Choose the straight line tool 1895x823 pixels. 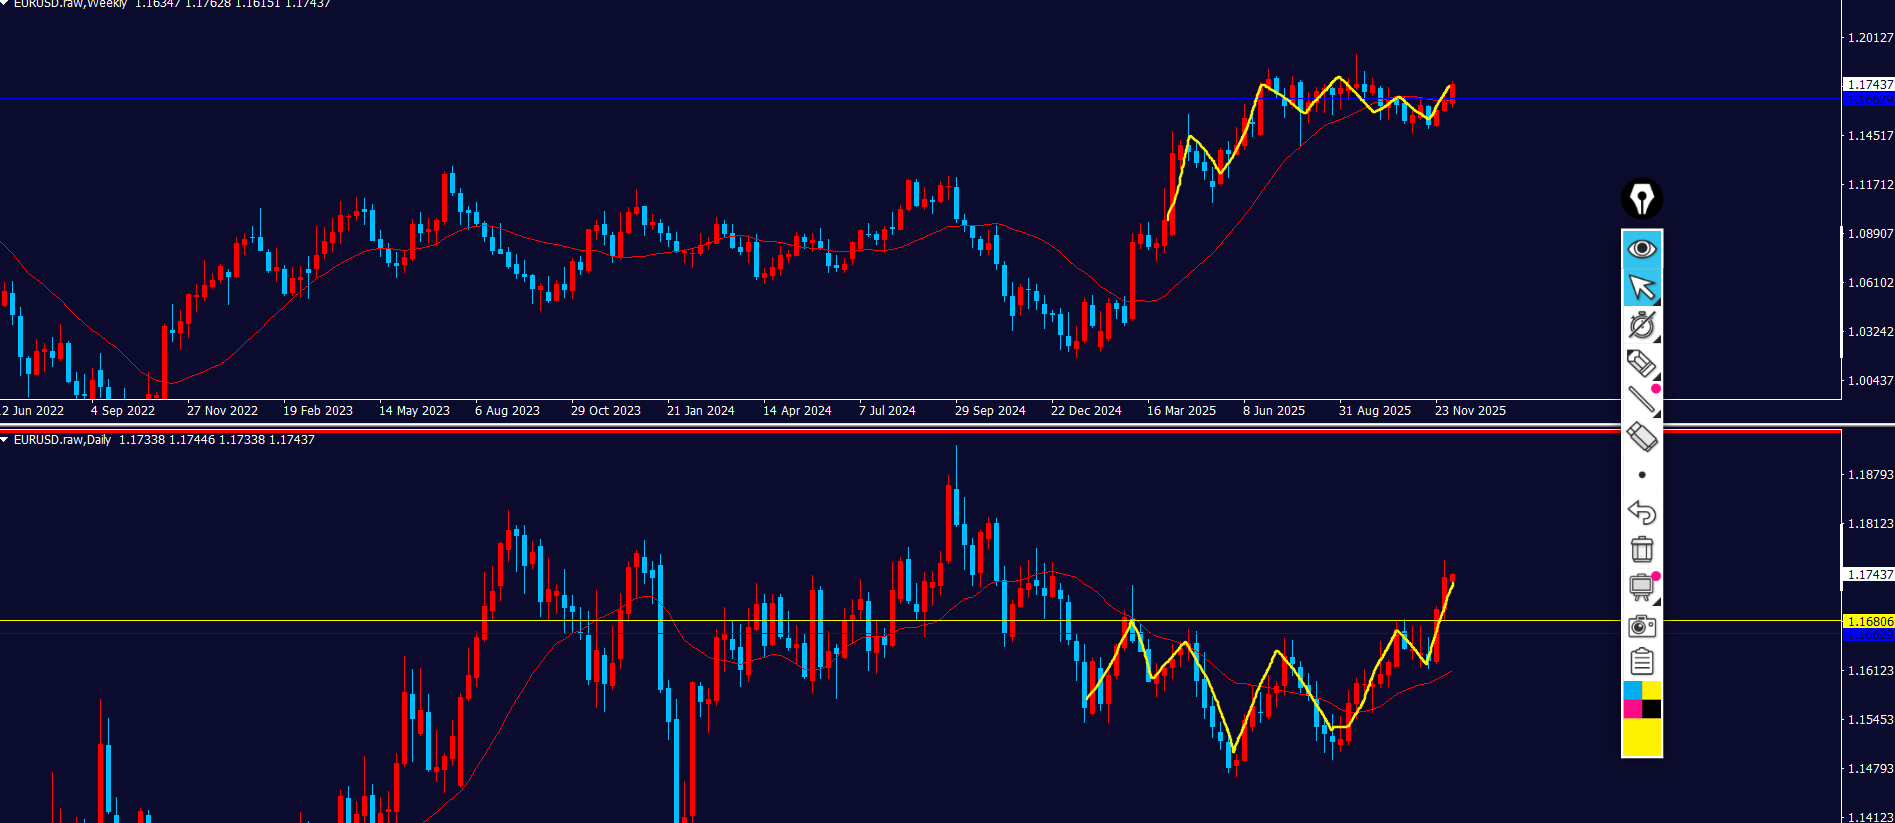(1641, 400)
